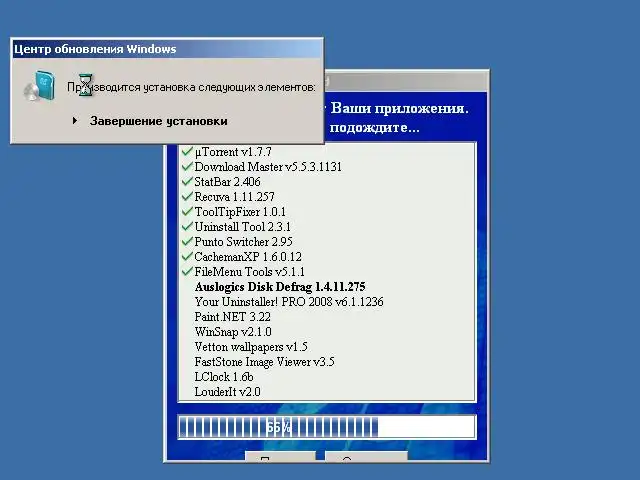The width and height of the screenshot is (640, 480).
Task: Click the Центр обновления Windows title bar
Action: coord(167,49)
